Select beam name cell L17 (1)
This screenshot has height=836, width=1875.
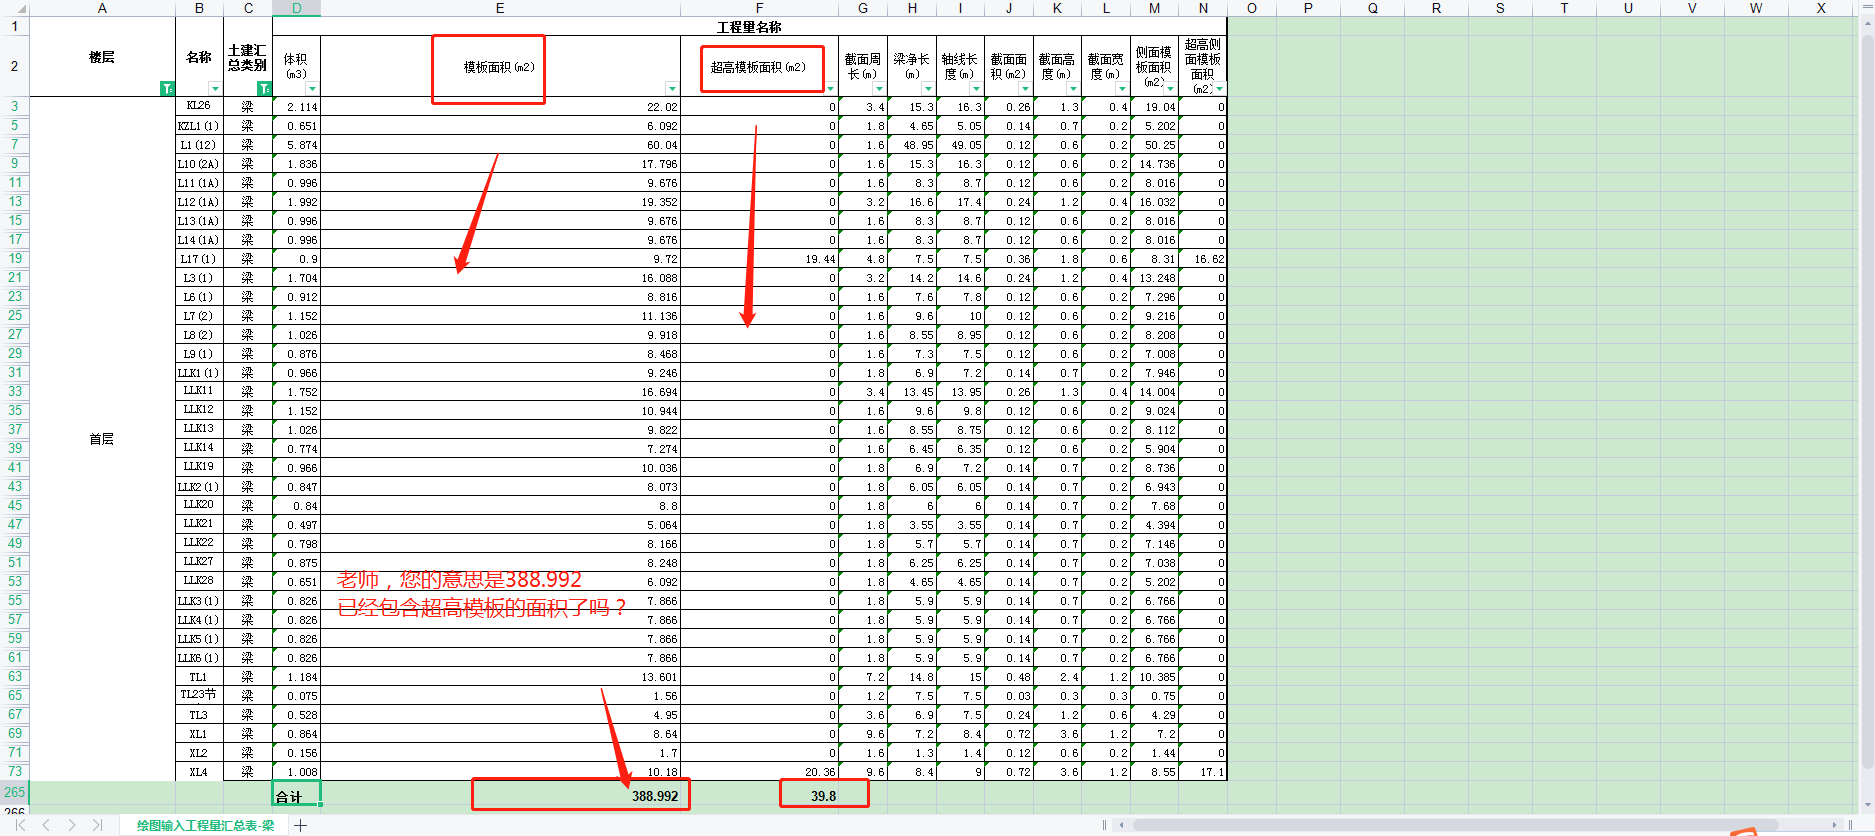pyautogui.click(x=199, y=259)
